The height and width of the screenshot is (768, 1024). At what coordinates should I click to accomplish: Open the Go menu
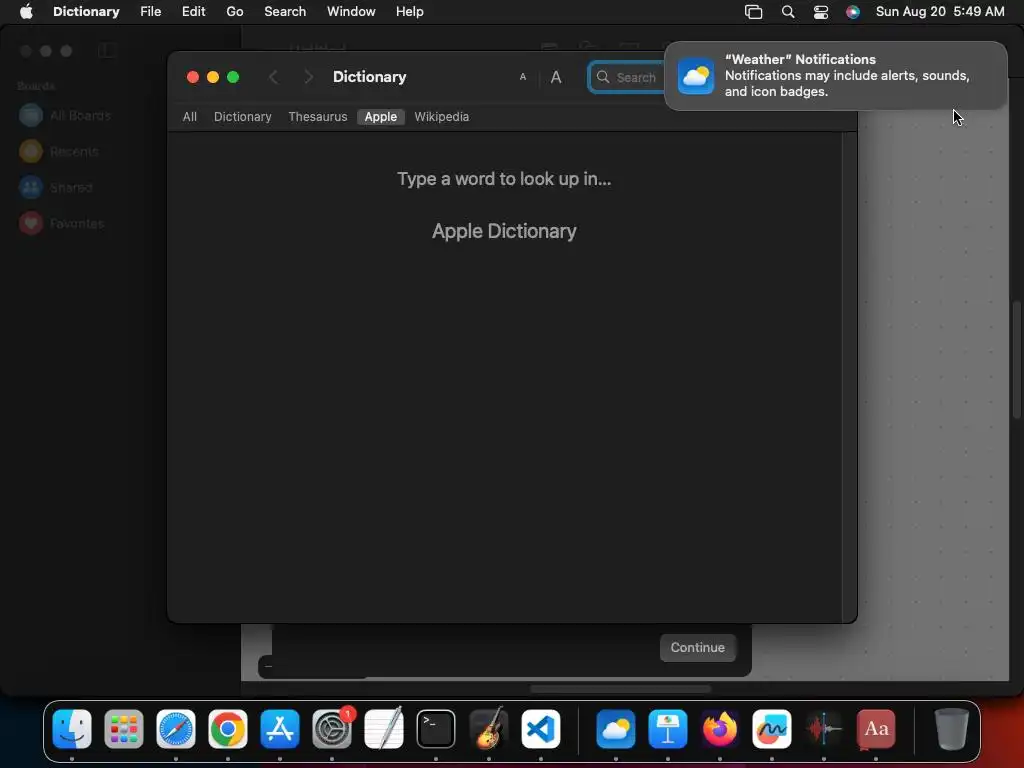pyautogui.click(x=234, y=12)
